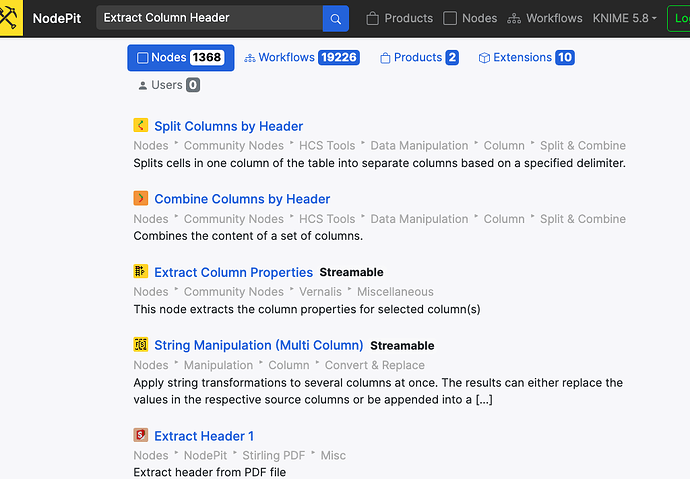Click the Split Columns by Header node icon
Image resolution: width=690 pixels, height=479 pixels.
141,125
